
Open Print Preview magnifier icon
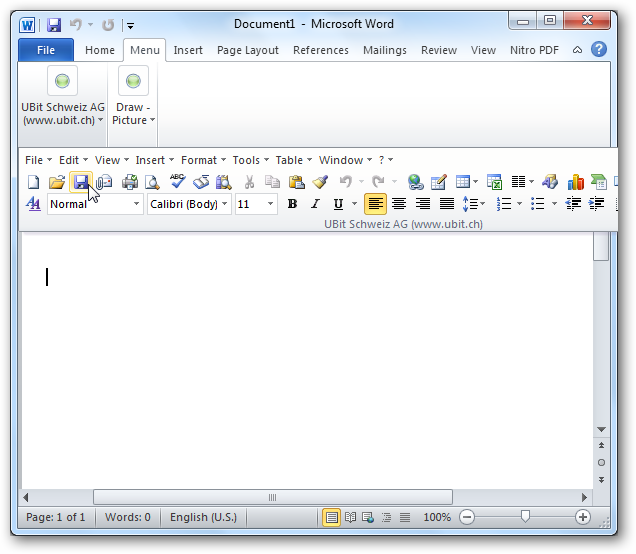click(x=152, y=182)
